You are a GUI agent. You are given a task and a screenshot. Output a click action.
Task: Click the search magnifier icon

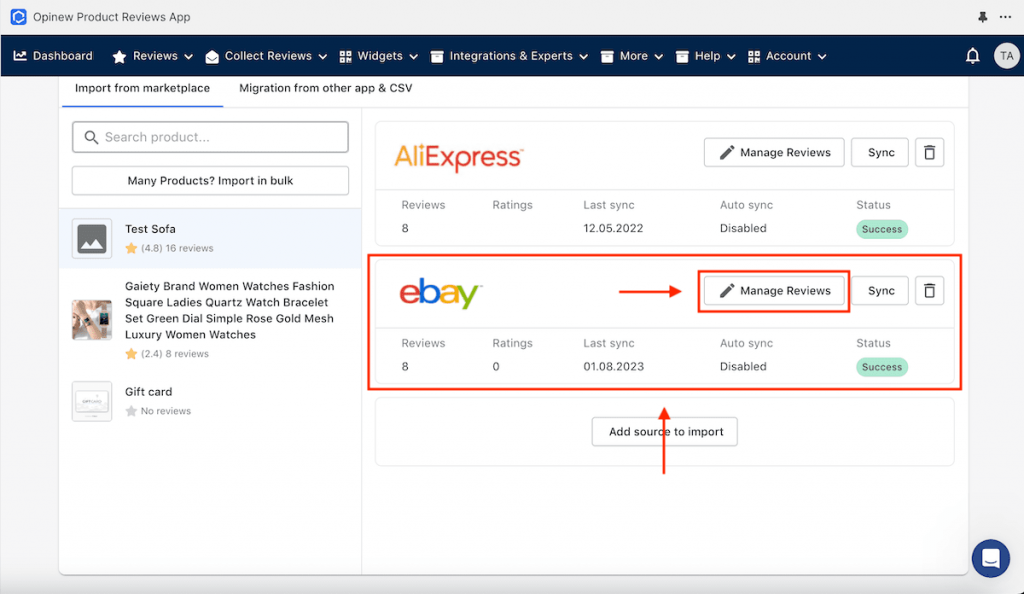pos(91,137)
